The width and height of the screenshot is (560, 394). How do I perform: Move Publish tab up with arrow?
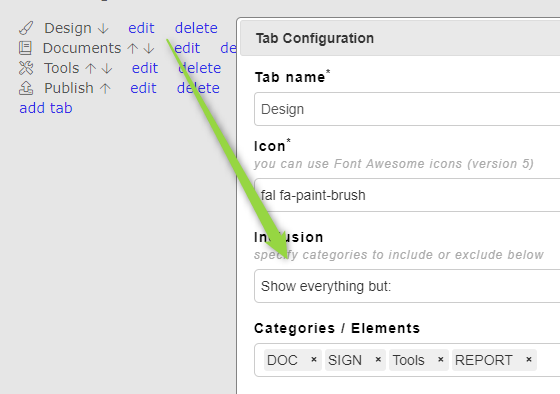[105, 89]
